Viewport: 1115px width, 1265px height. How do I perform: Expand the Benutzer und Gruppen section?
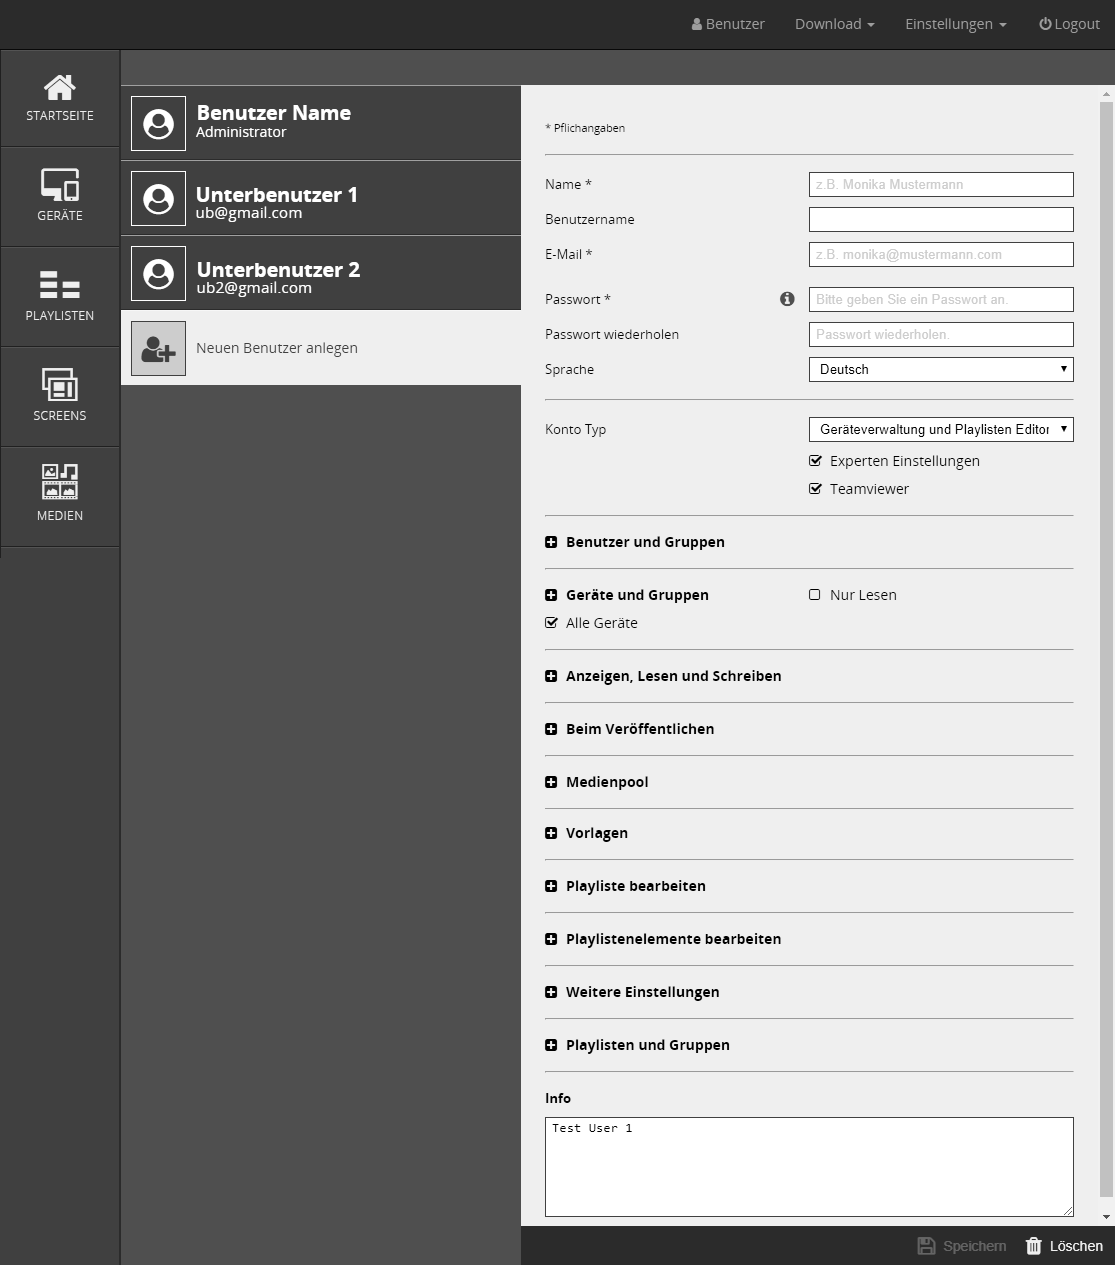coord(551,542)
